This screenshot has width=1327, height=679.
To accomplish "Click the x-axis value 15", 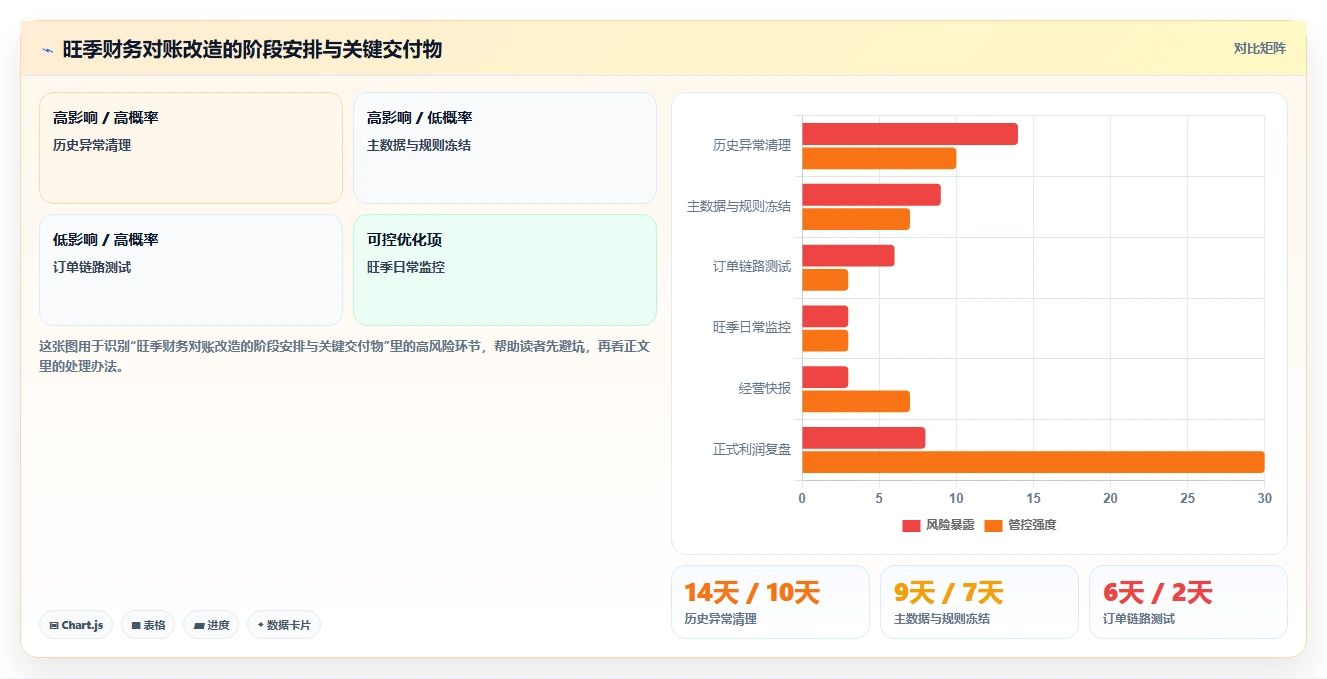I will pos(1033,498).
